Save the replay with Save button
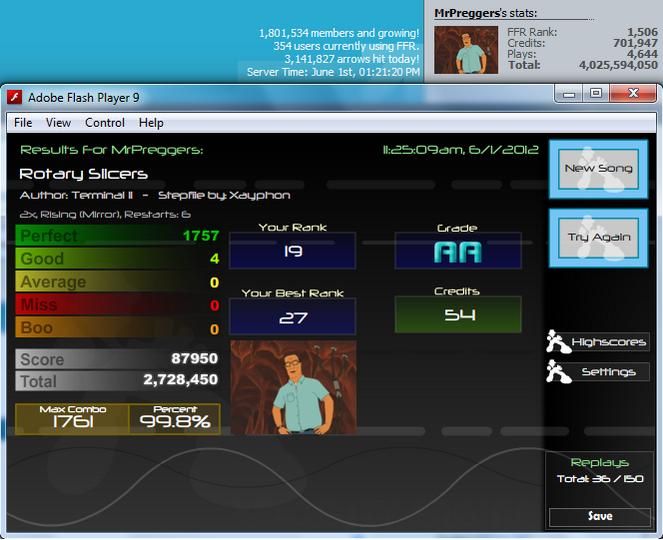 click(x=600, y=516)
